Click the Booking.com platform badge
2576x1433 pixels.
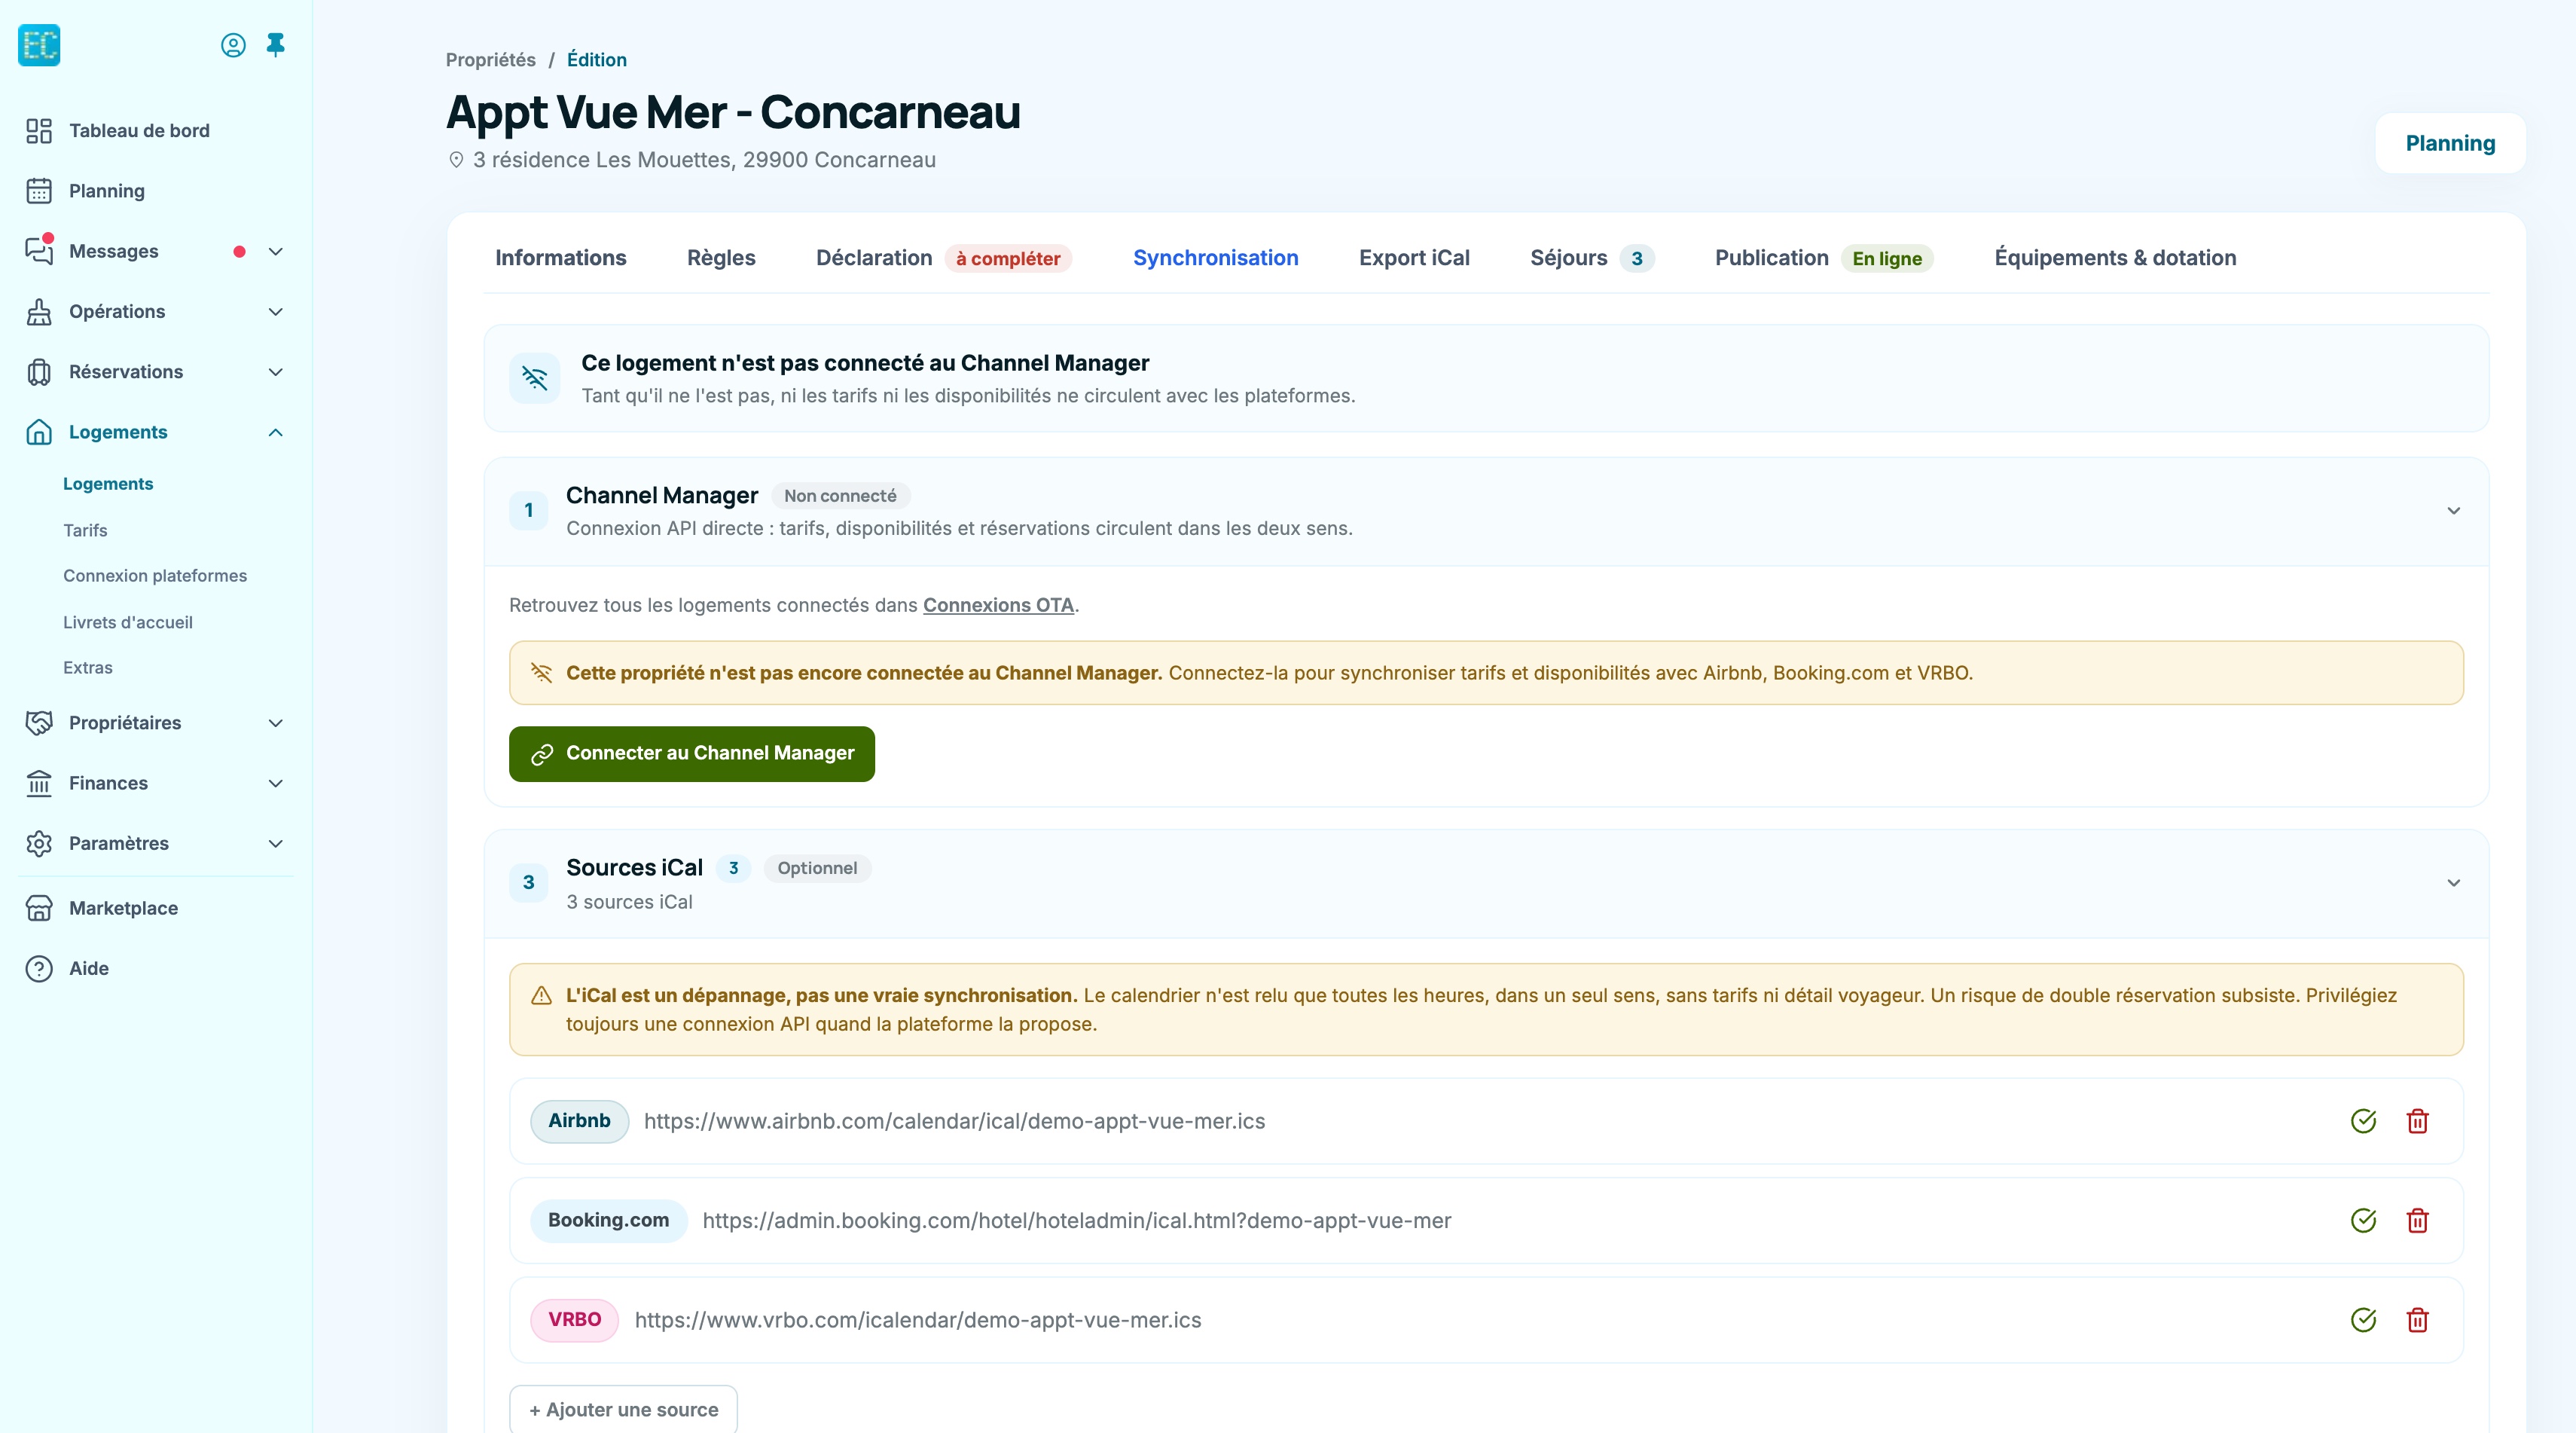[x=608, y=1220]
